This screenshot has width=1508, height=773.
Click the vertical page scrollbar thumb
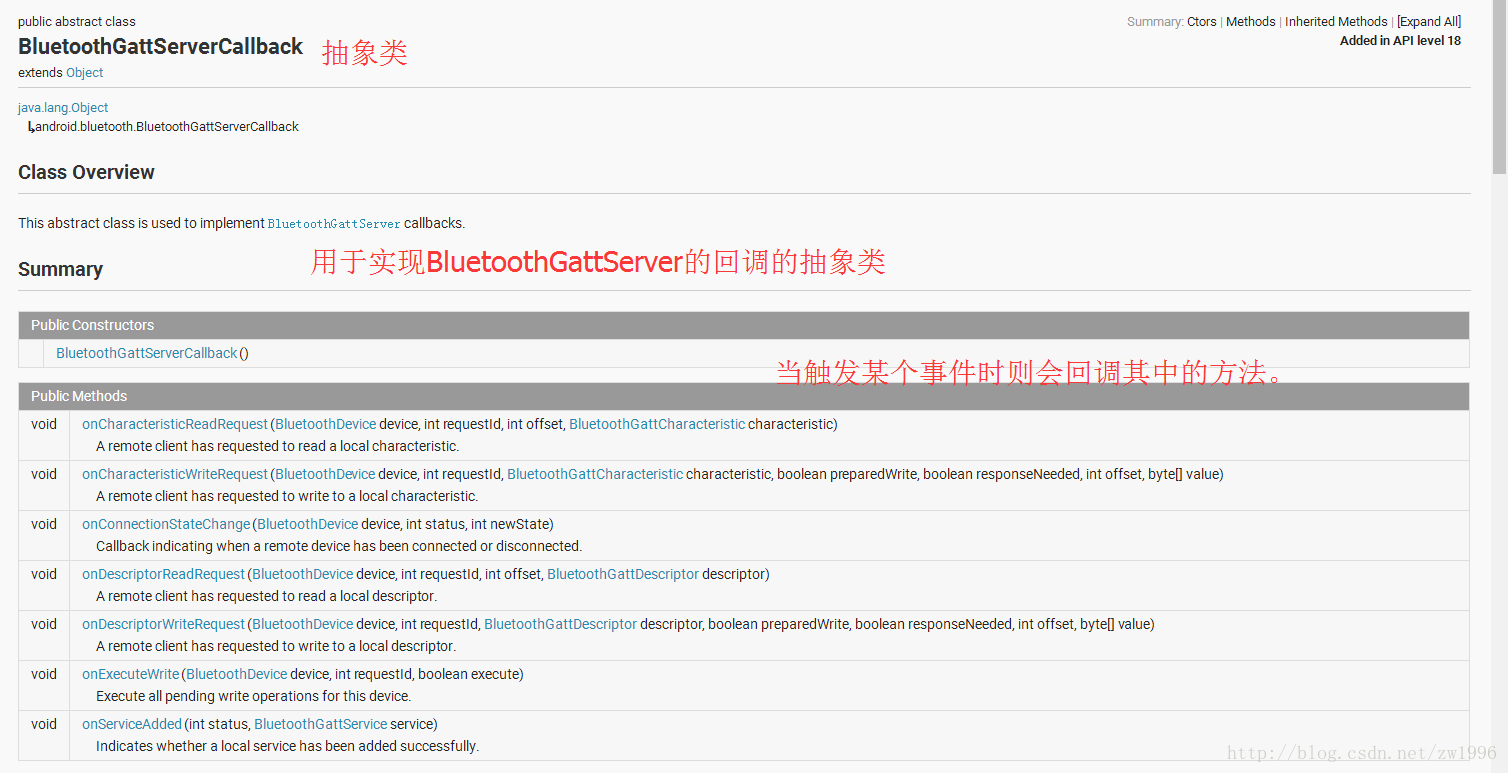(x=1499, y=88)
